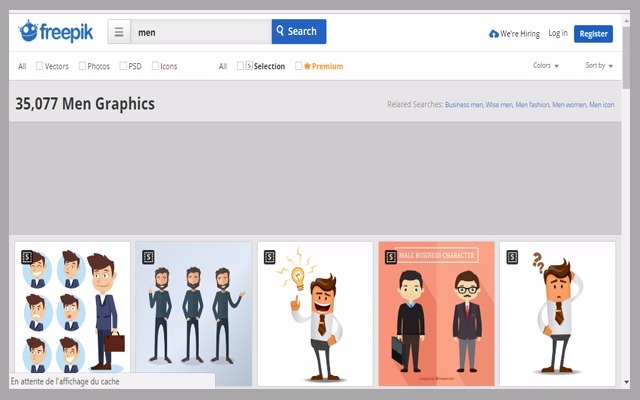Click S badge on light bulb idea thumbnail
Viewport: 640px width, 400px height.
pos(269,257)
